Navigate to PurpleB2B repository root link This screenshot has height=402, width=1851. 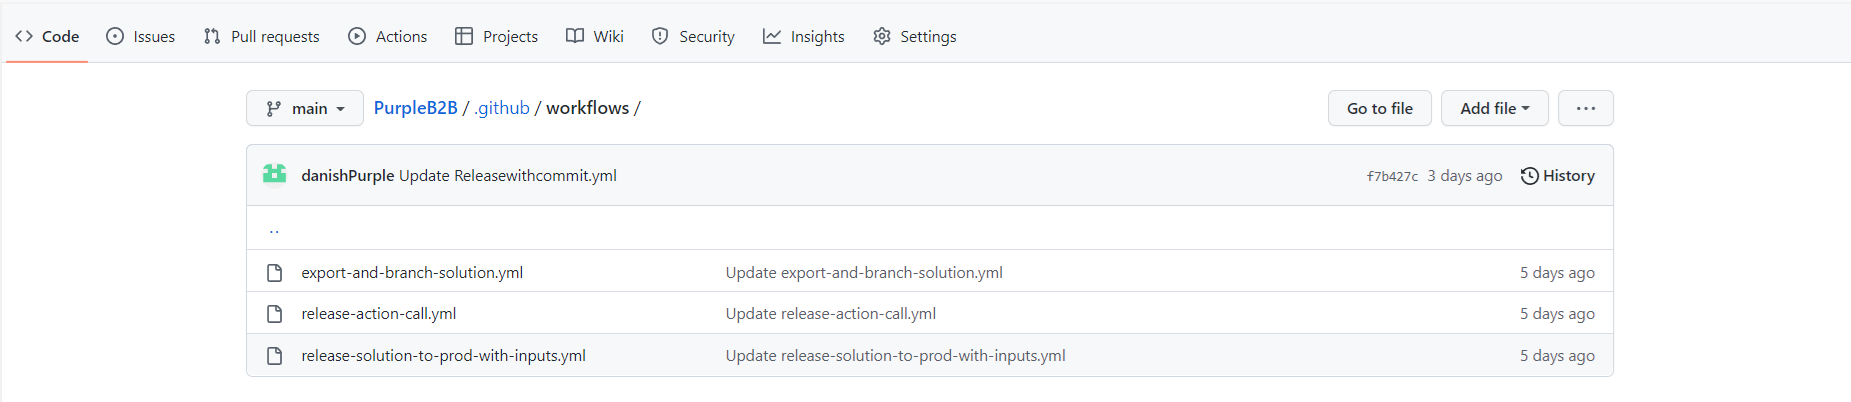click(x=415, y=108)
